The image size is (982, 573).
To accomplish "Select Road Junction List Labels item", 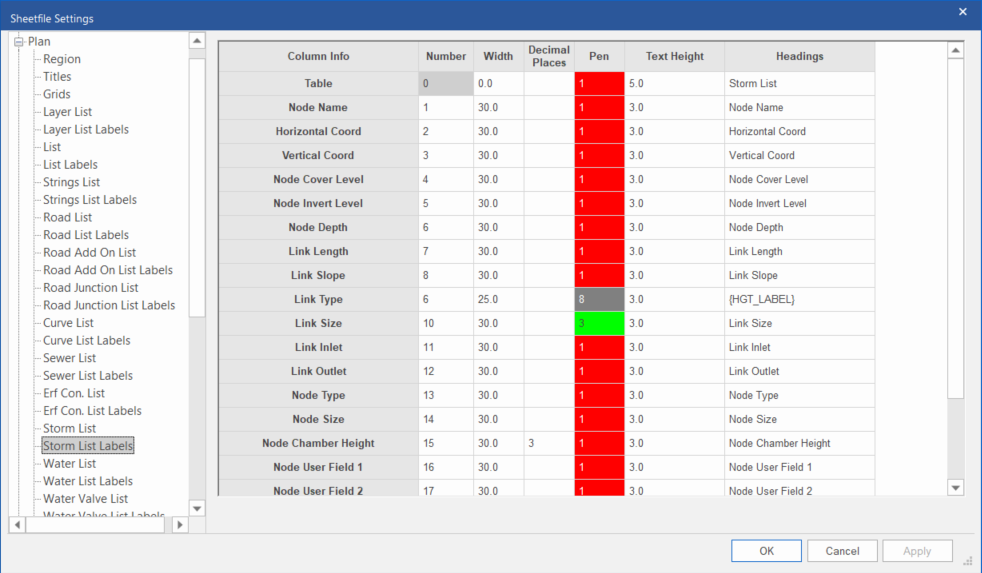I will tap(108, 305).
